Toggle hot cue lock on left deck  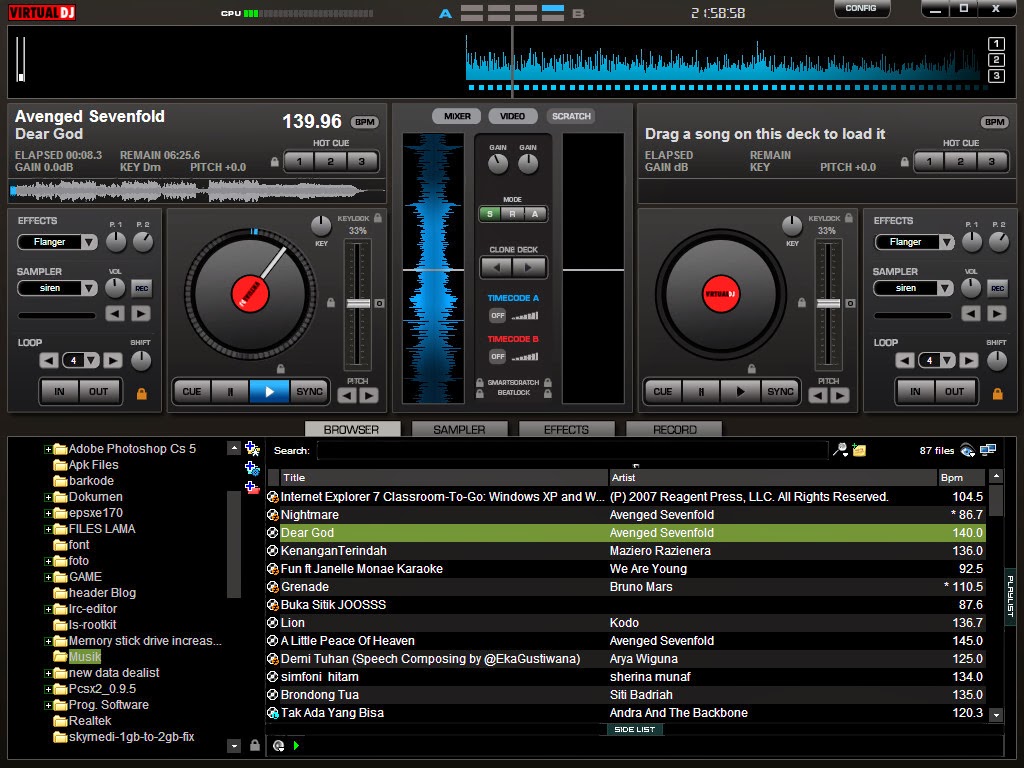(x=275, y=162)
